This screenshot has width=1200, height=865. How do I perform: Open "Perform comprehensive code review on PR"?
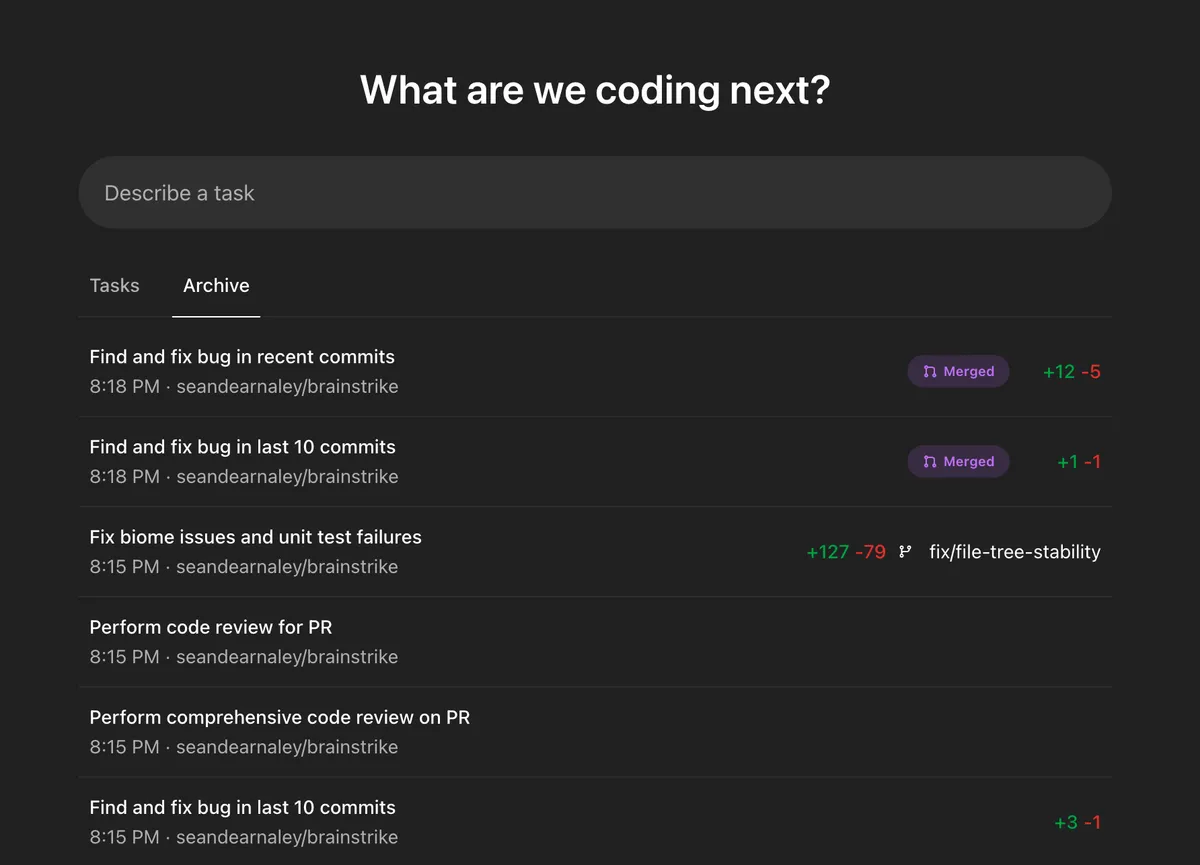tap(279, 717)
